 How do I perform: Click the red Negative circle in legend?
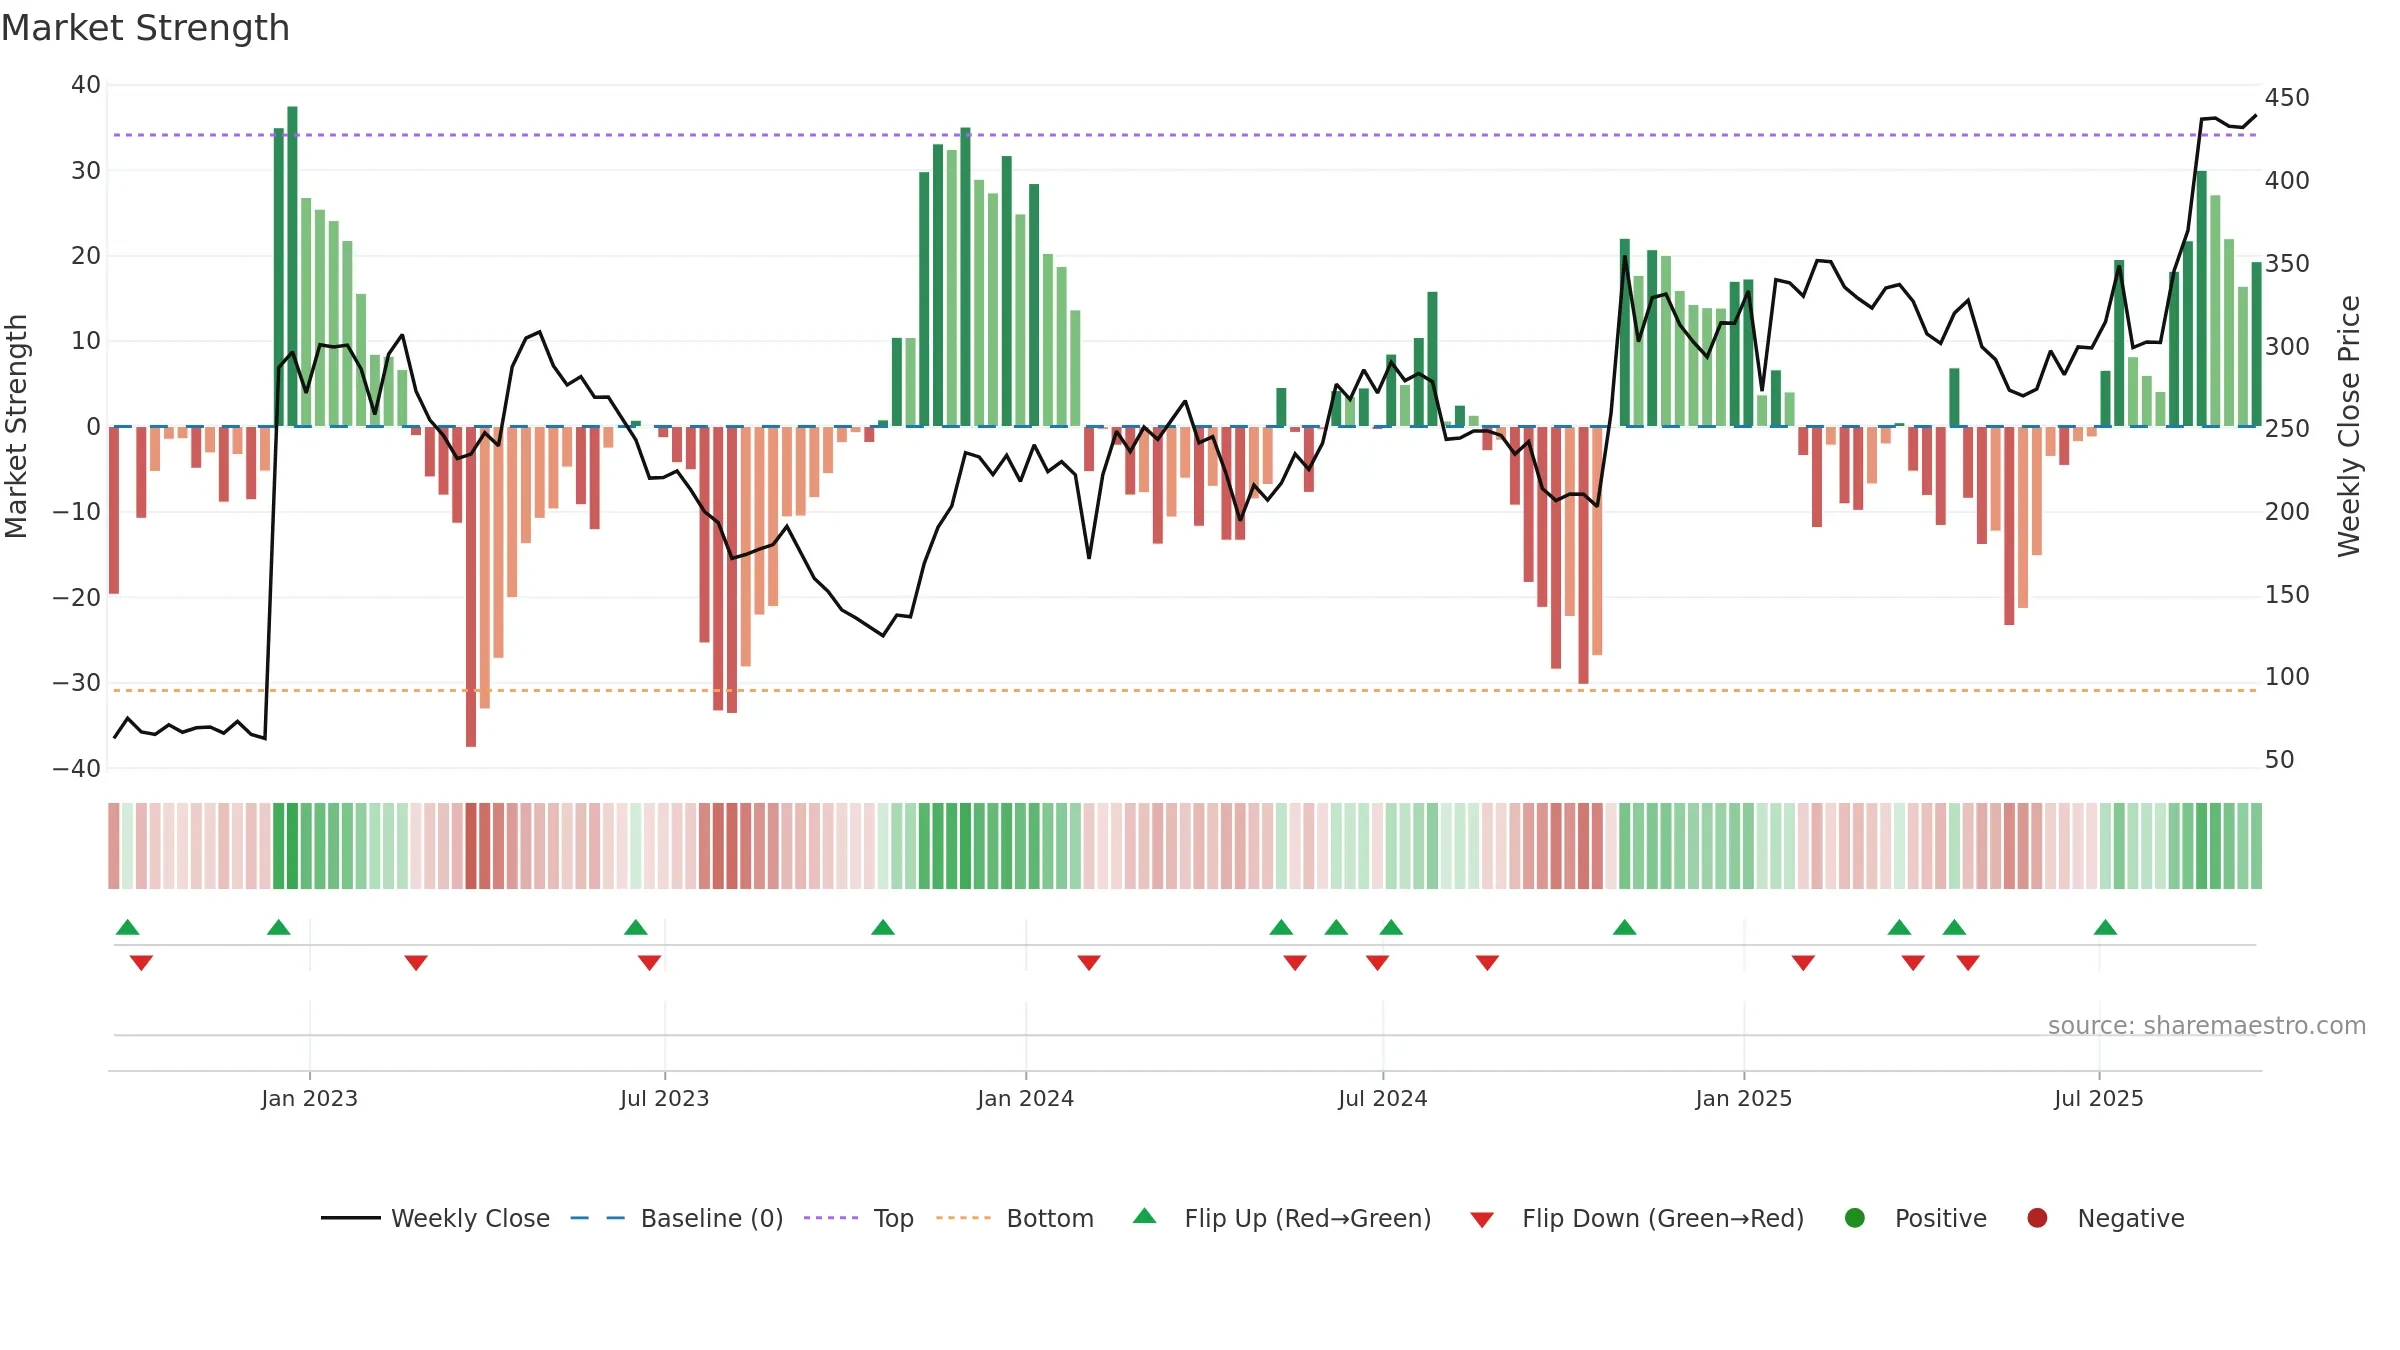click(2037, 1218)
